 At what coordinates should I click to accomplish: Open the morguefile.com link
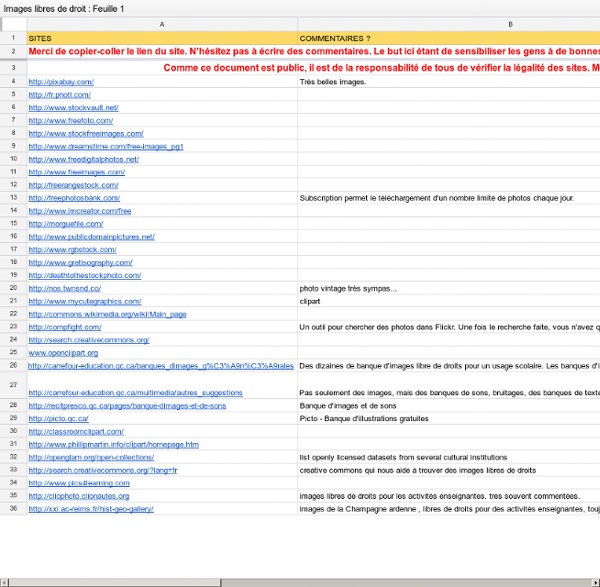pyautogui.click(x=66, y=224)
